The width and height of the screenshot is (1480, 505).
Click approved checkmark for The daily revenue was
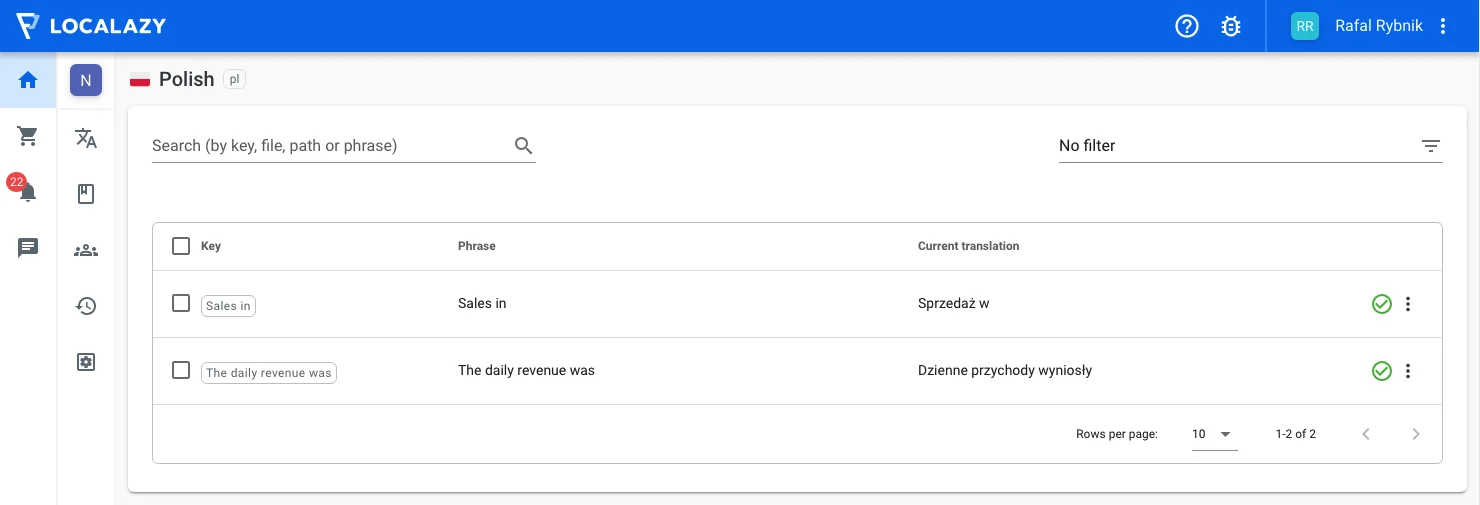(1382, 371)
